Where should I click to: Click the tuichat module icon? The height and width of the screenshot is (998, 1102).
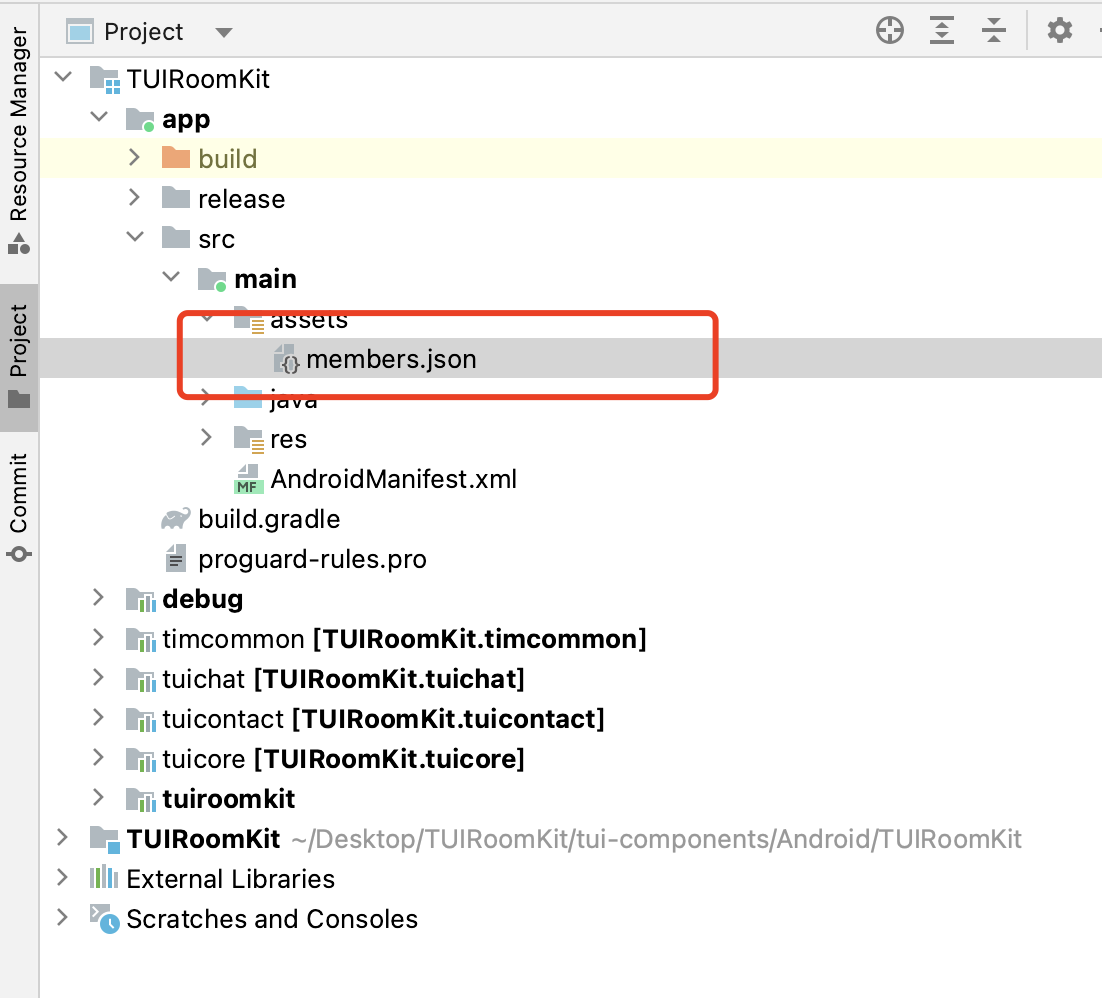pos(141,680)
